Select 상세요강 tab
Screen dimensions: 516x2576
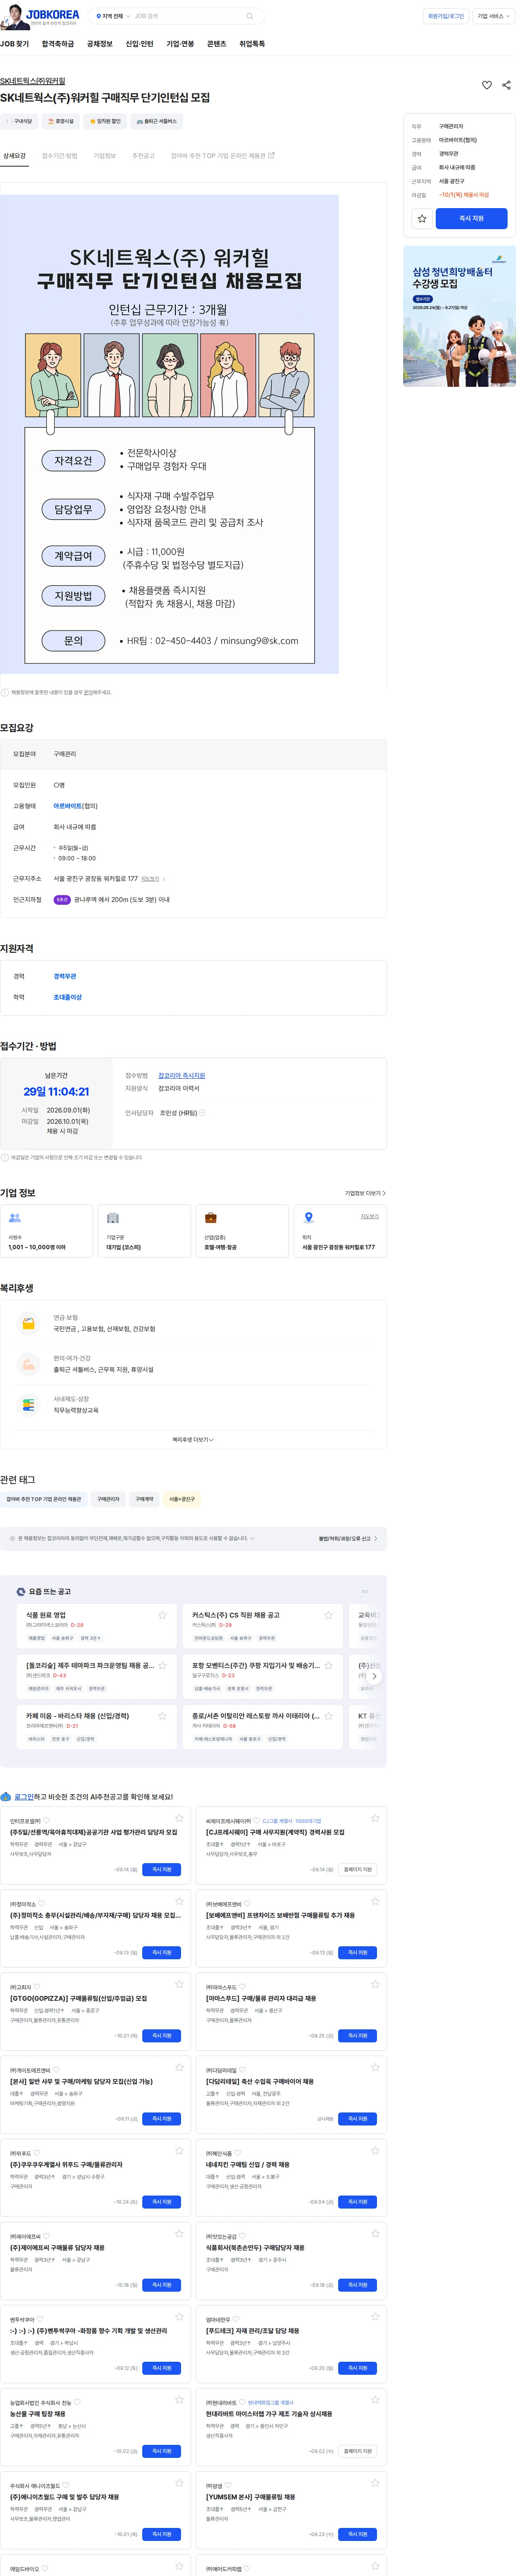14,156
